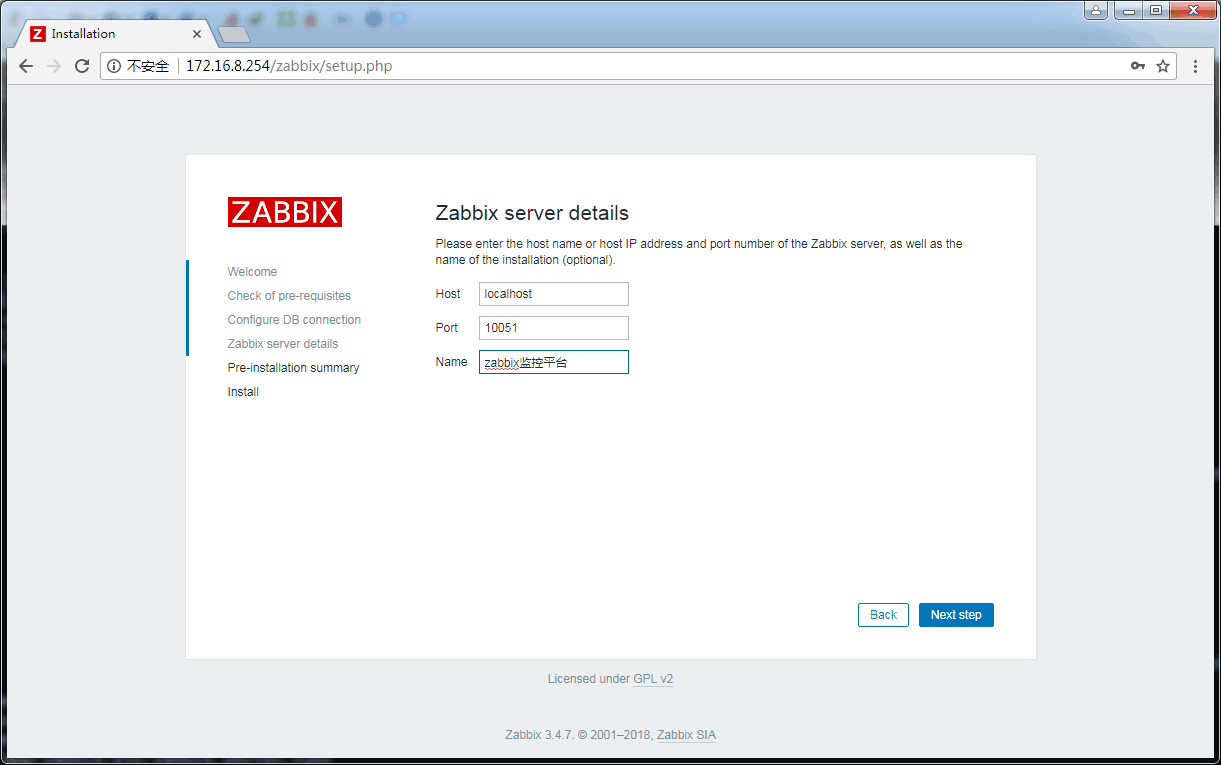Image resolution: width=1221 pixels, height=765 pixels.
Task: Click the site security info icon
Action: click(x=114, y=66)
